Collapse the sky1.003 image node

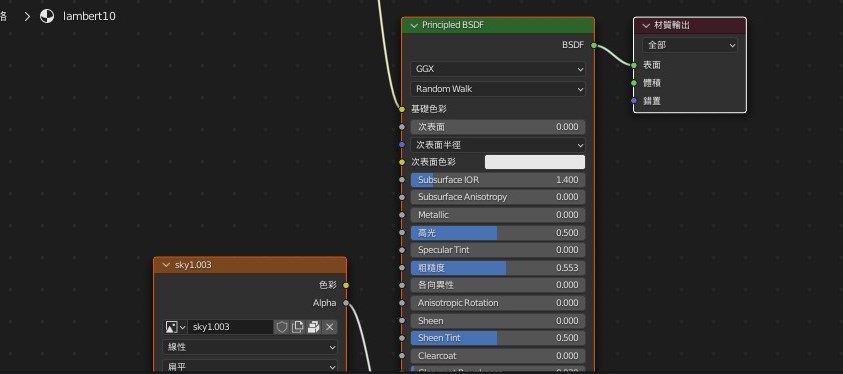click(166, 265)
